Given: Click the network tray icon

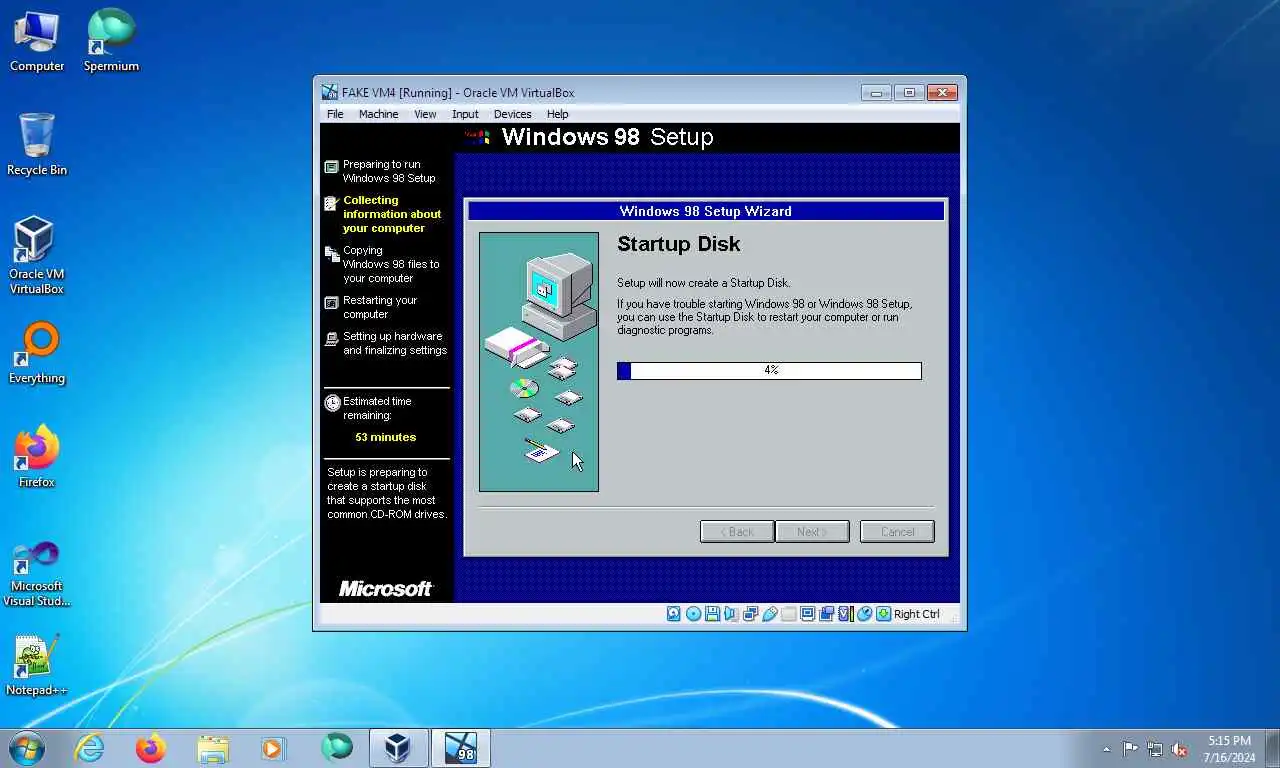Looking at the screenshot, I should pos(1155,749).
